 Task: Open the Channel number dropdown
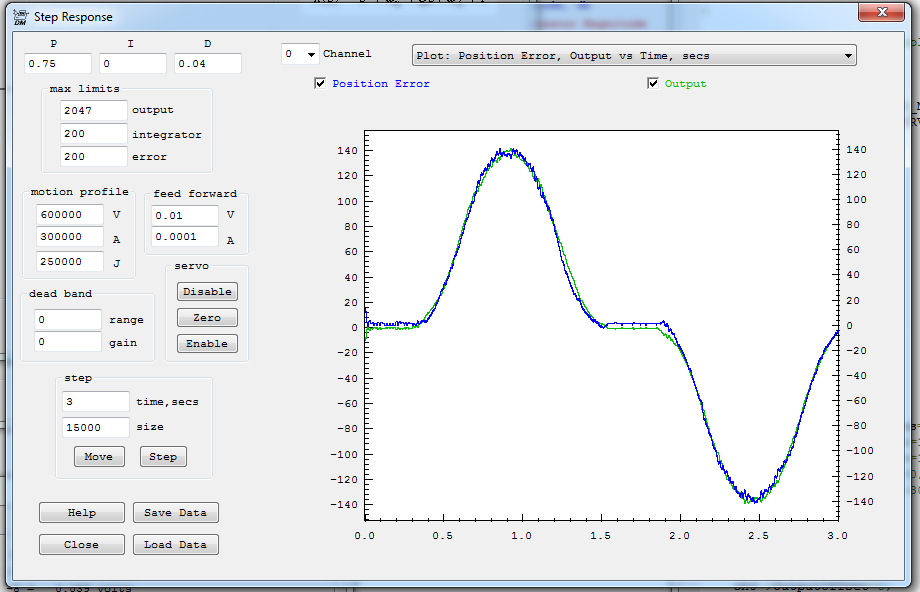300,55
